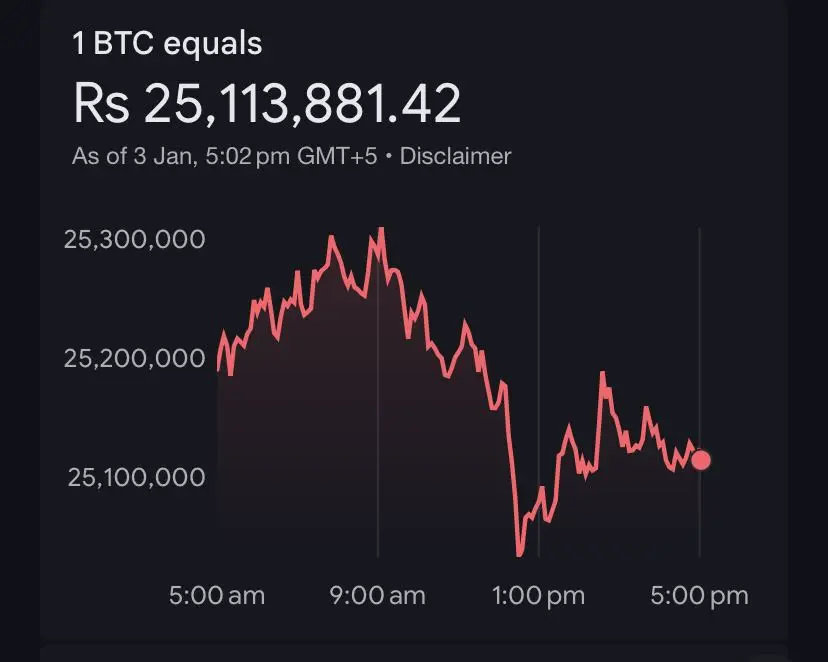The width and height of the screenshot is (828, 662).
Task: Click the tallest price spike after 1:00 pm
Action: pyautogui.click(x=603, y=373)
